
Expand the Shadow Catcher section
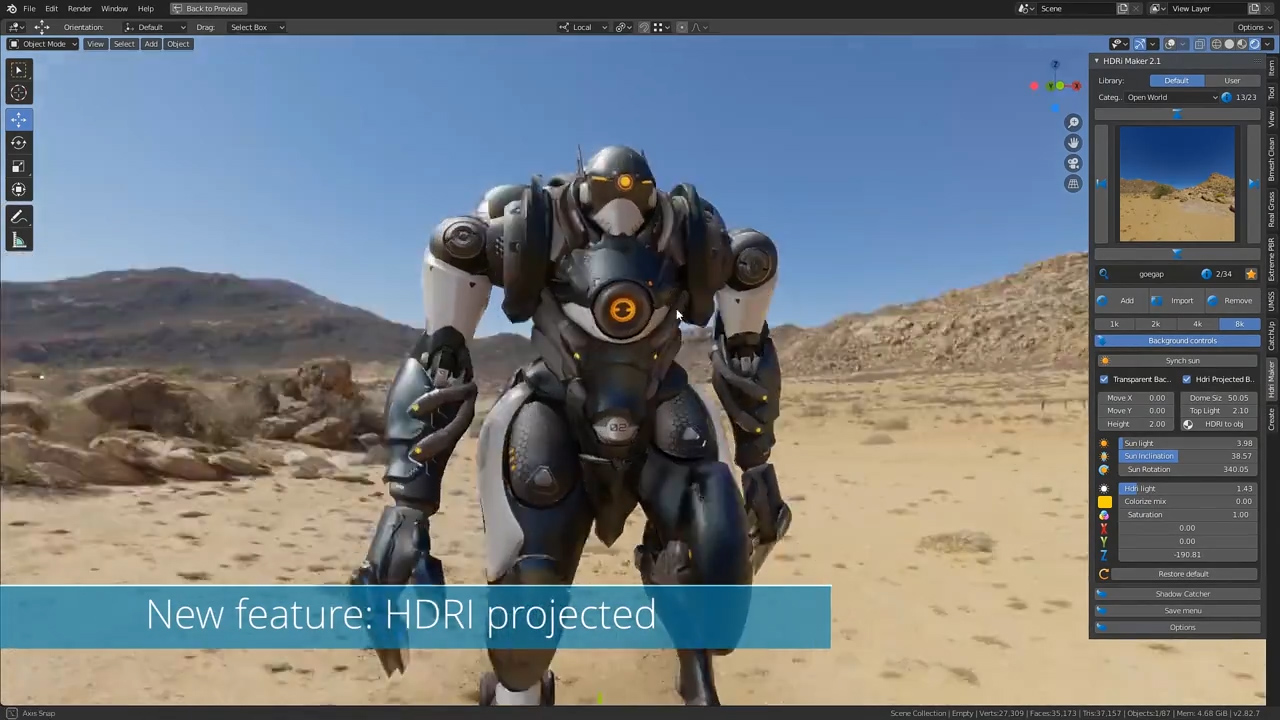[1178, 594]
